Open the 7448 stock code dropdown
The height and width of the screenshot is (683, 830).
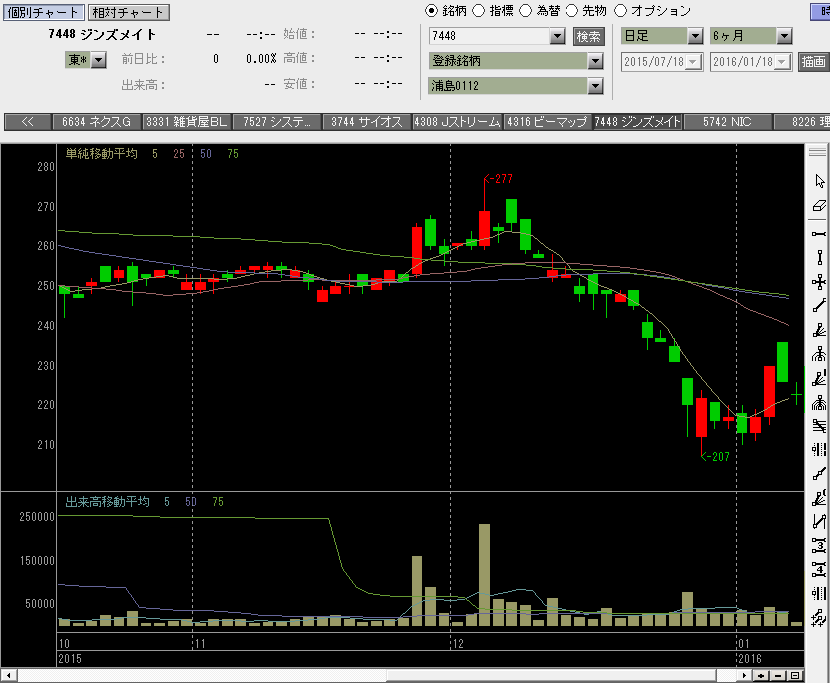[557, 36]
